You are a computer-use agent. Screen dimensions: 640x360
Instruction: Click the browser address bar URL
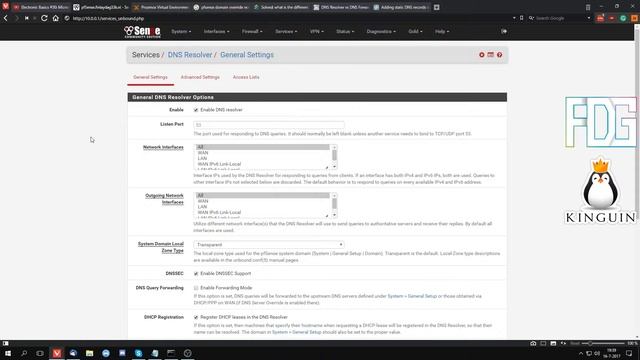click(108, 18)
